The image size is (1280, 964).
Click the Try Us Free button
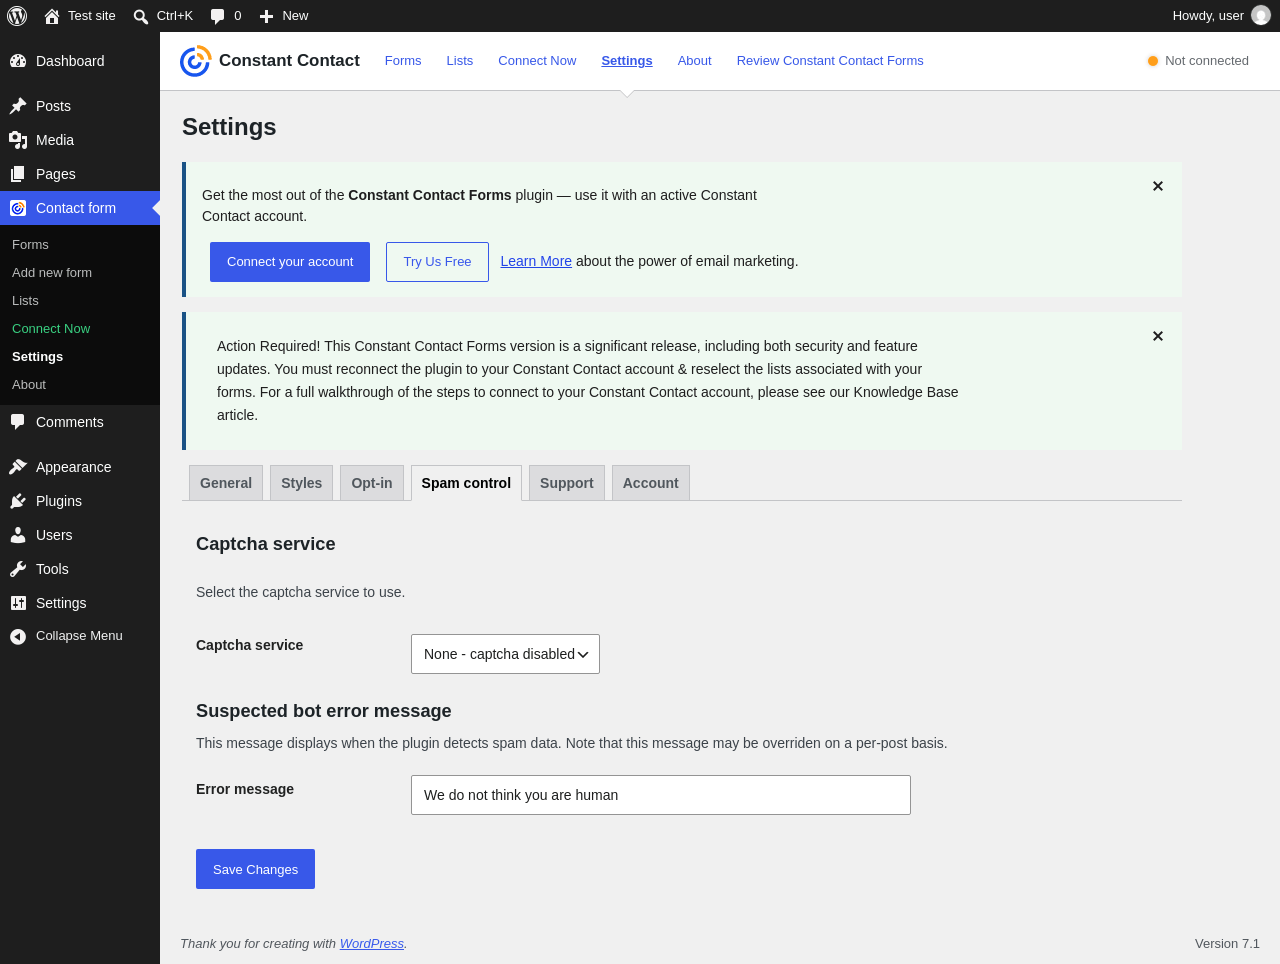pos(437,262)
